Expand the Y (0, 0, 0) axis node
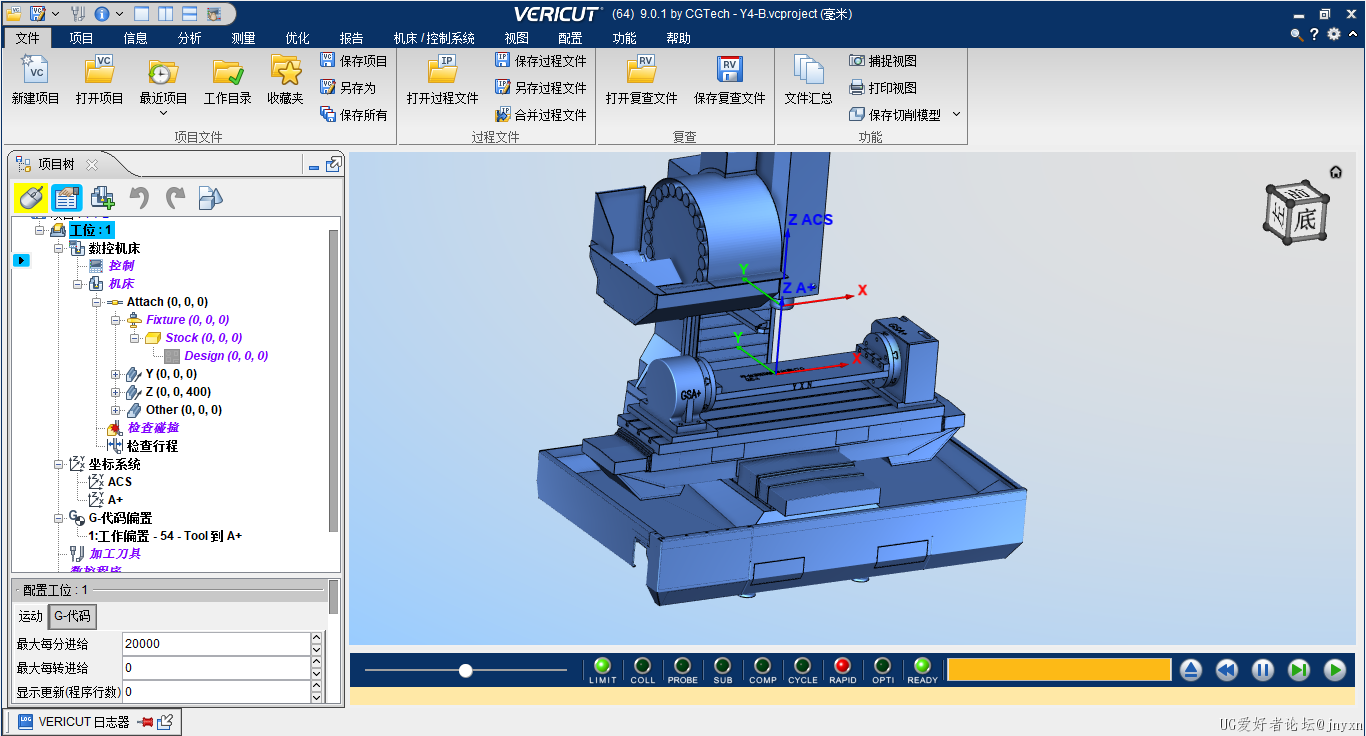The width and height of the screenshot is (1366, 736). (116, 374)
